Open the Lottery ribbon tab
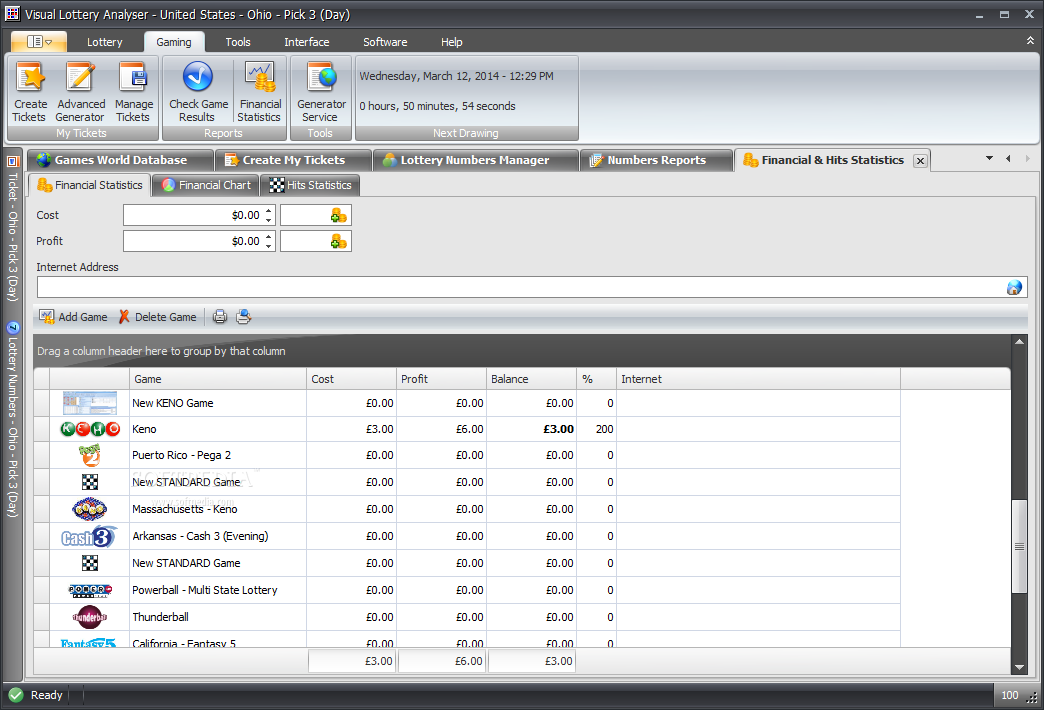1044x710 pixels. click(x=105, y=42)
